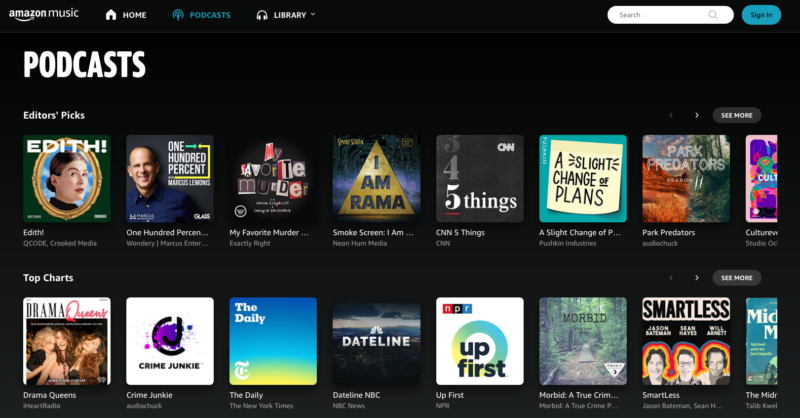Click the Park Predators title
Screen dimensions: 800x418
tap(668, 232)
